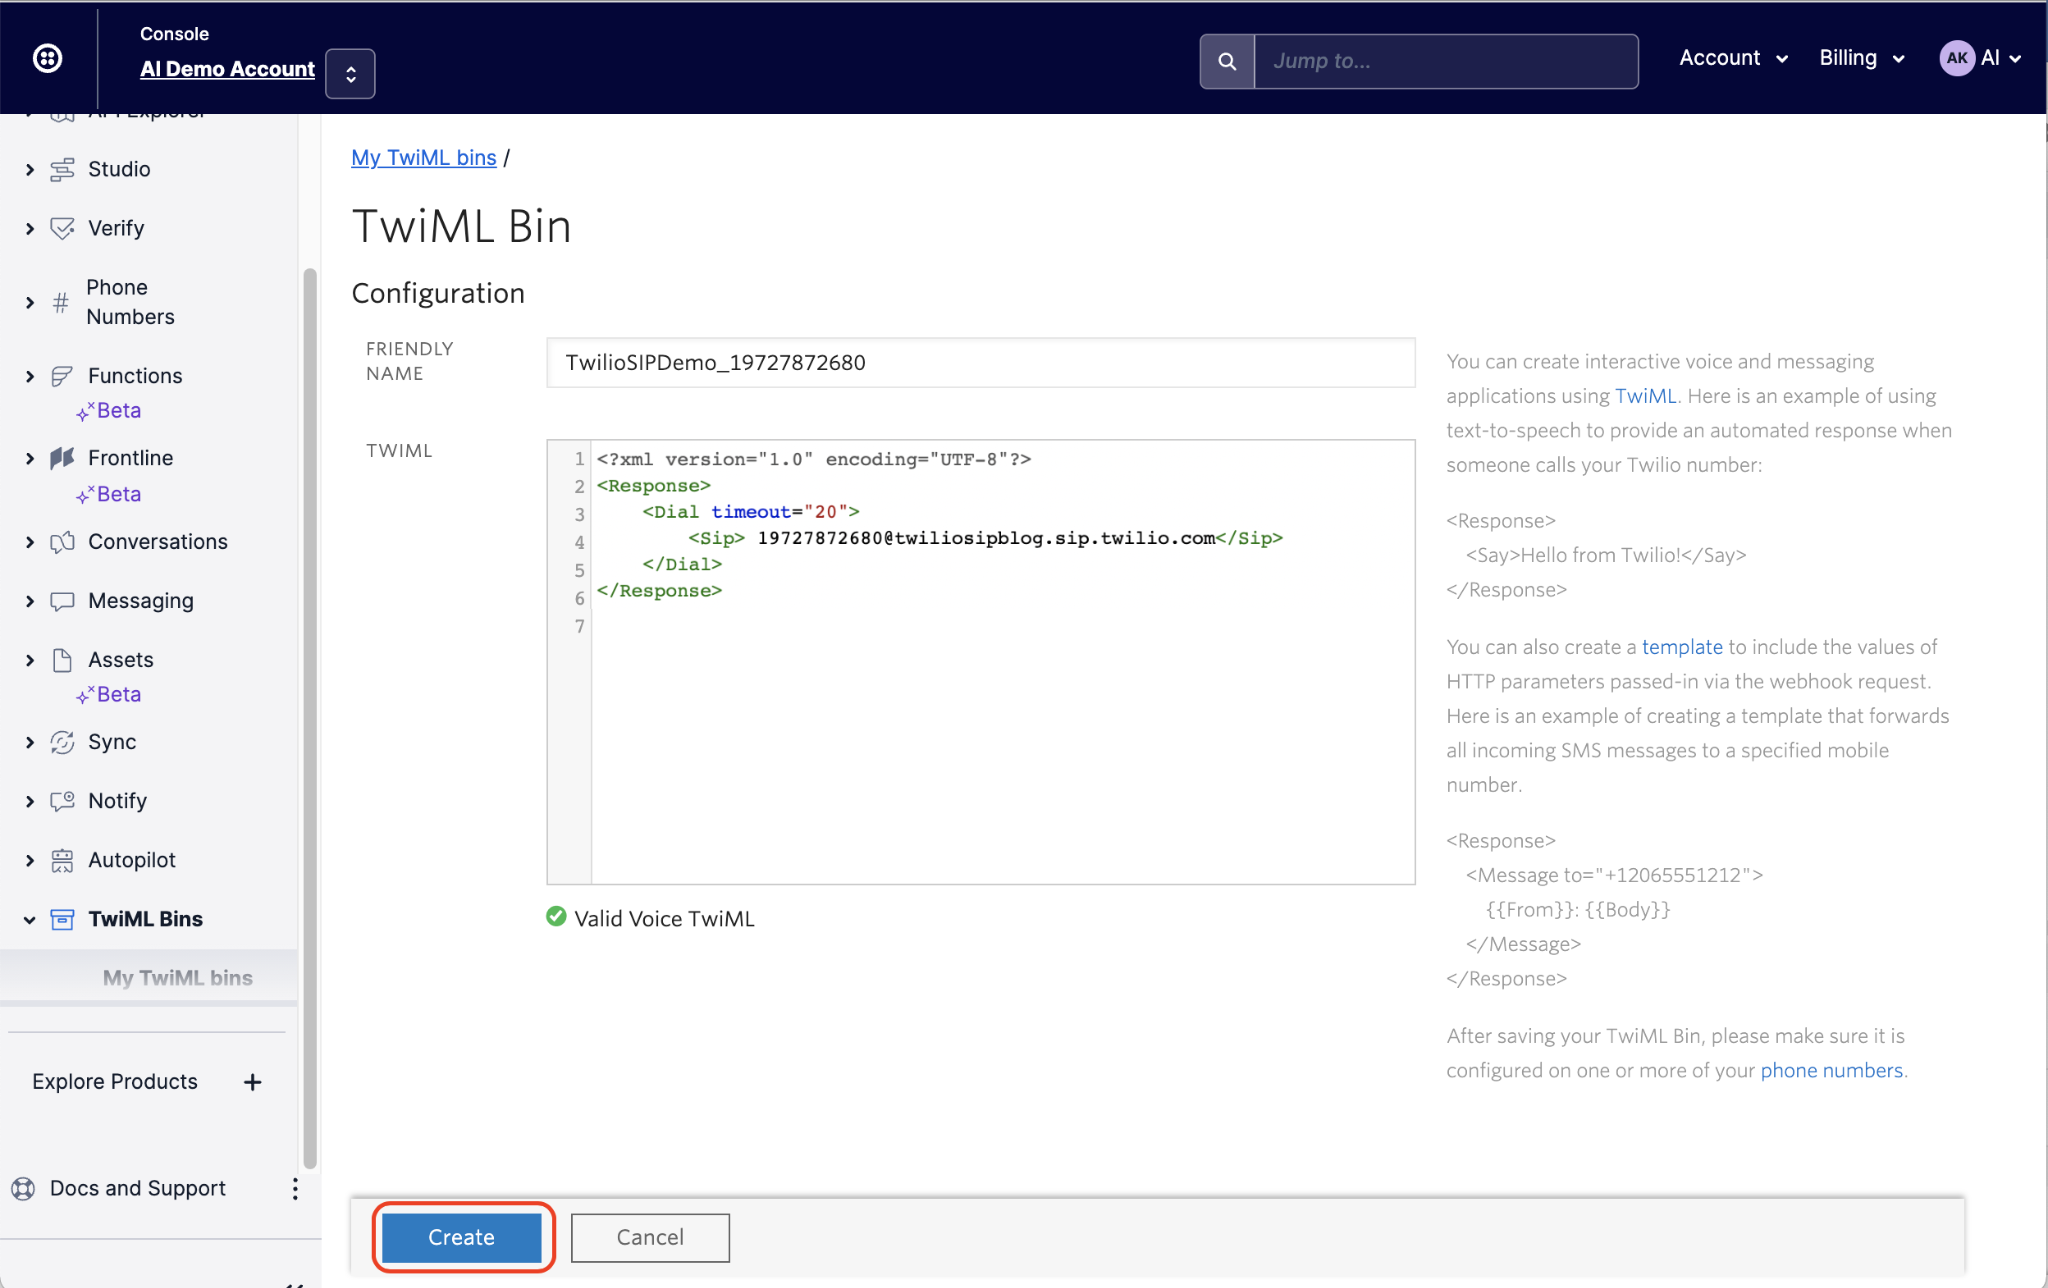Click the Frontline icon
Image resolution: width=2048 pixels, height=1288 pixels.
(x=62, y=458)
